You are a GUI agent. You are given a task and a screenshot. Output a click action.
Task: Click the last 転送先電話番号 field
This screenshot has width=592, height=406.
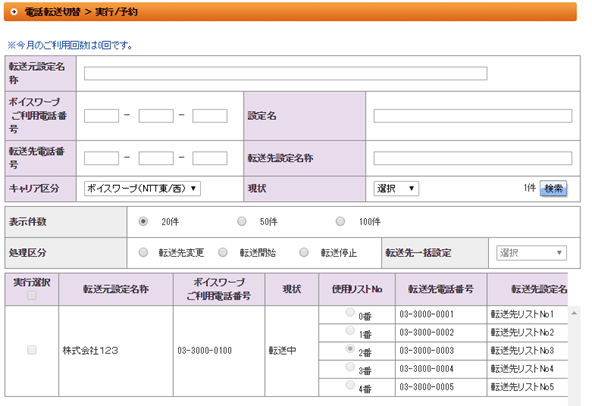210,158
